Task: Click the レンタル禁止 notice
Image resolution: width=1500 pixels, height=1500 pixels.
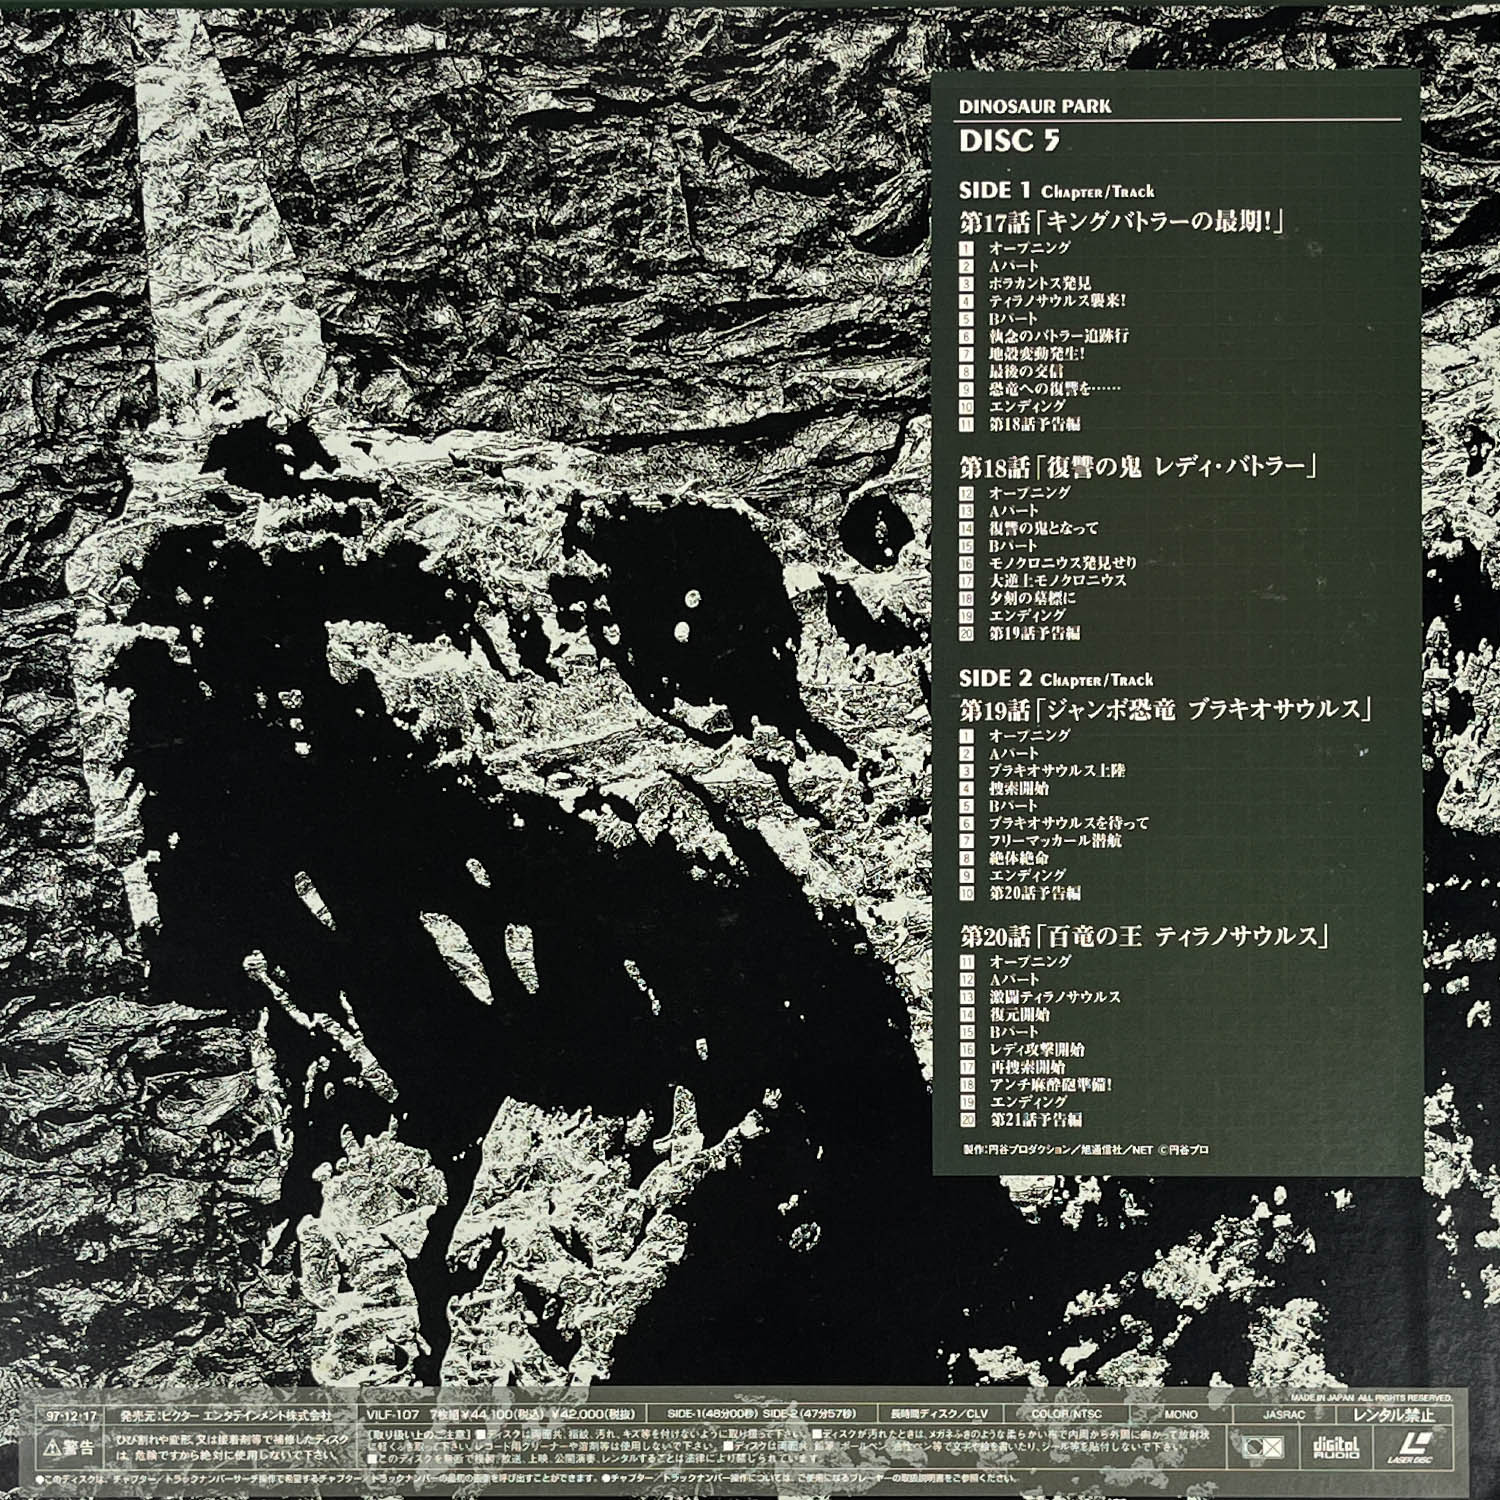Action: coord(1393,1415)
